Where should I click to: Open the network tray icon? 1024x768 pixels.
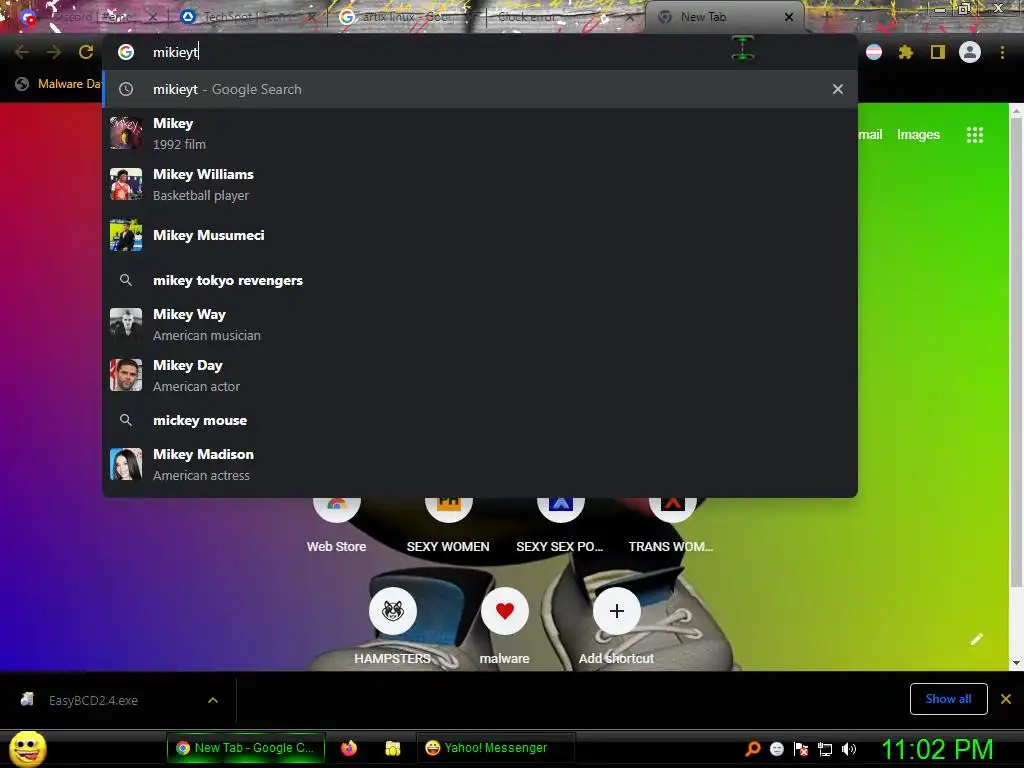(x=825, y=748)
